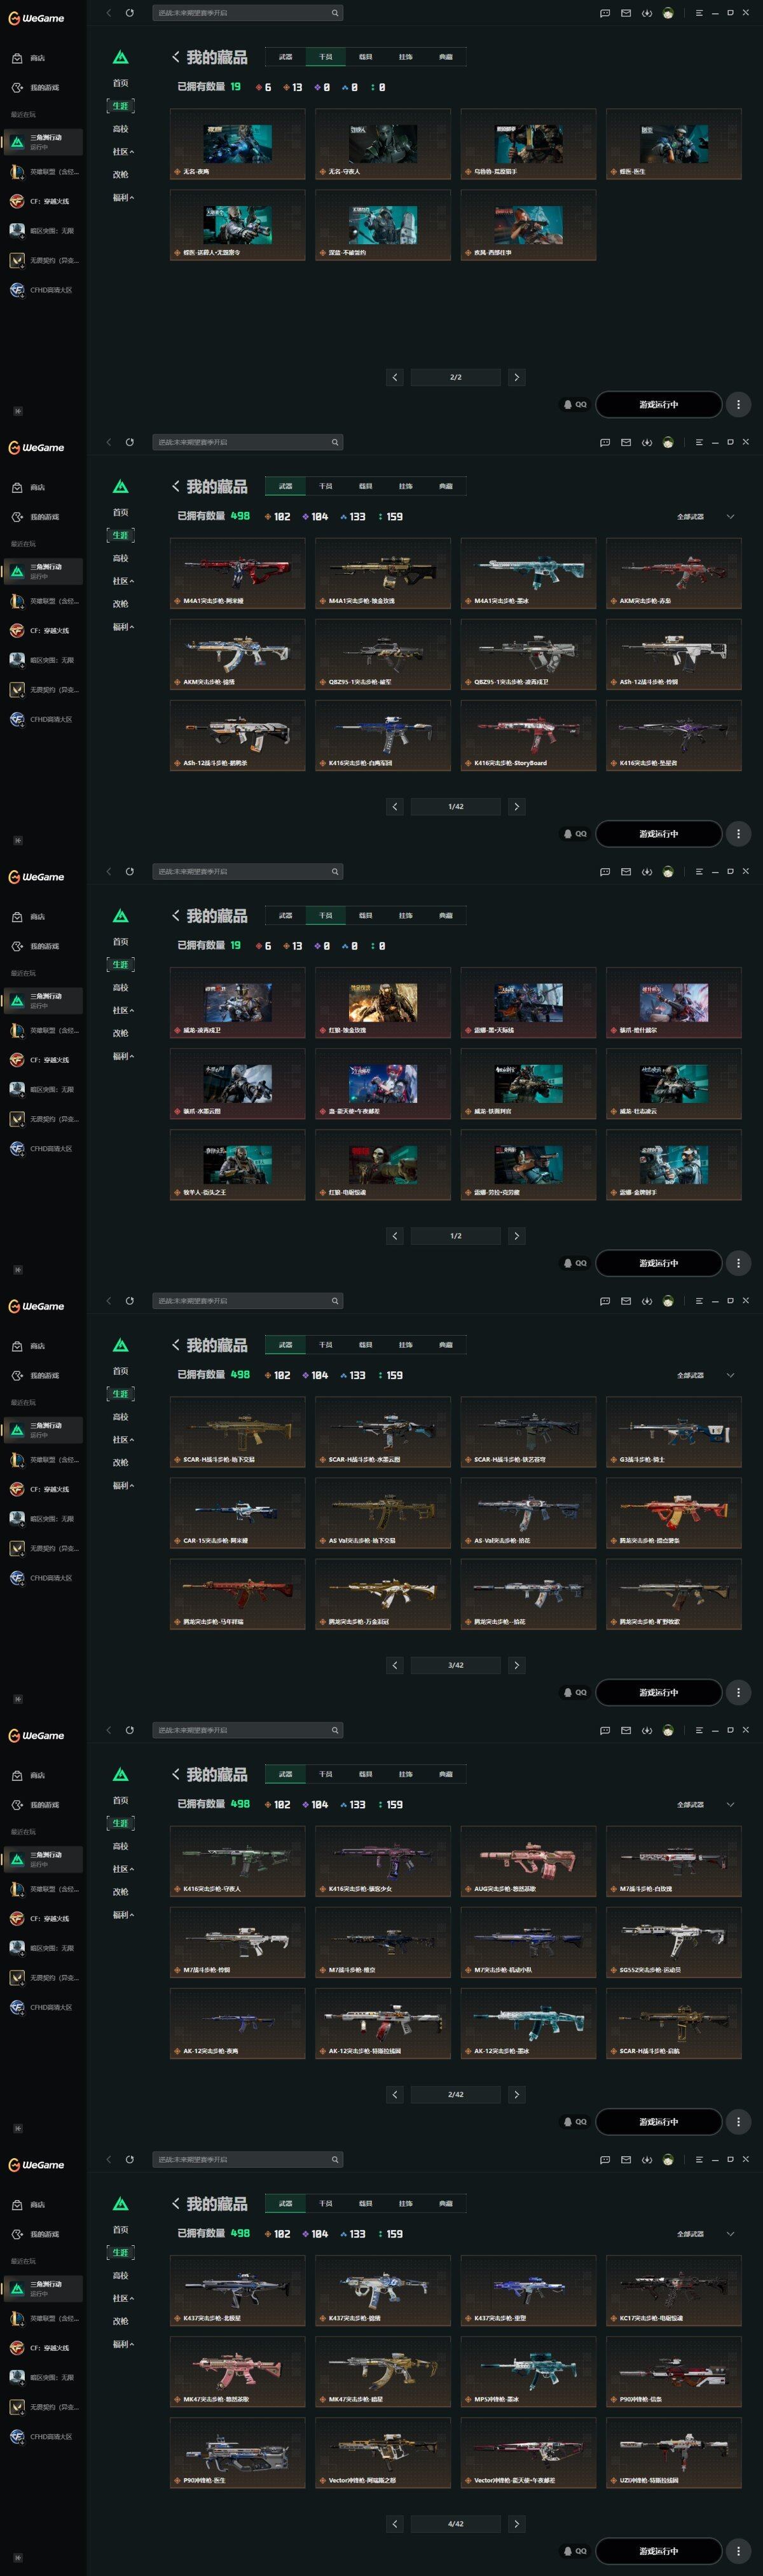
Task: Click refresh icon in the 2/42 window top bar
Action: pos(129,1730)
